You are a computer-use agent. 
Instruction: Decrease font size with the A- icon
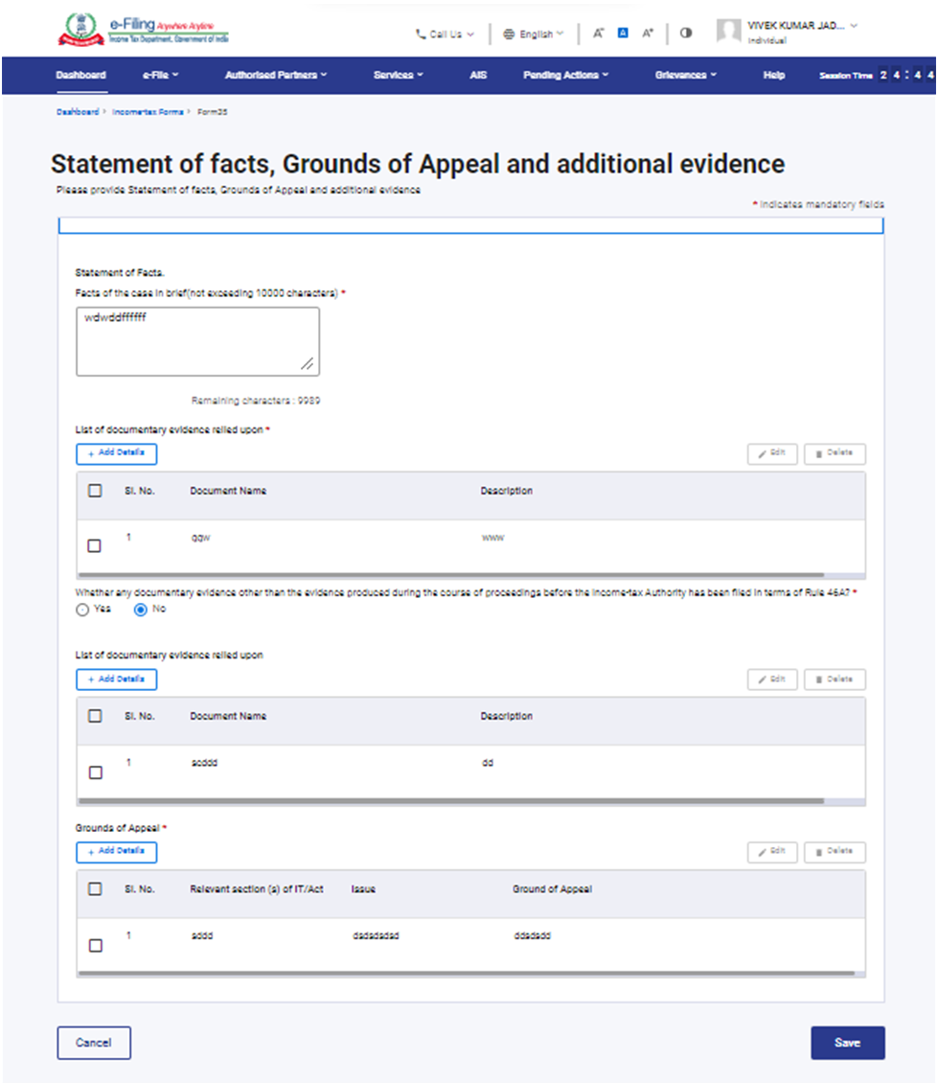click(597, 33)
